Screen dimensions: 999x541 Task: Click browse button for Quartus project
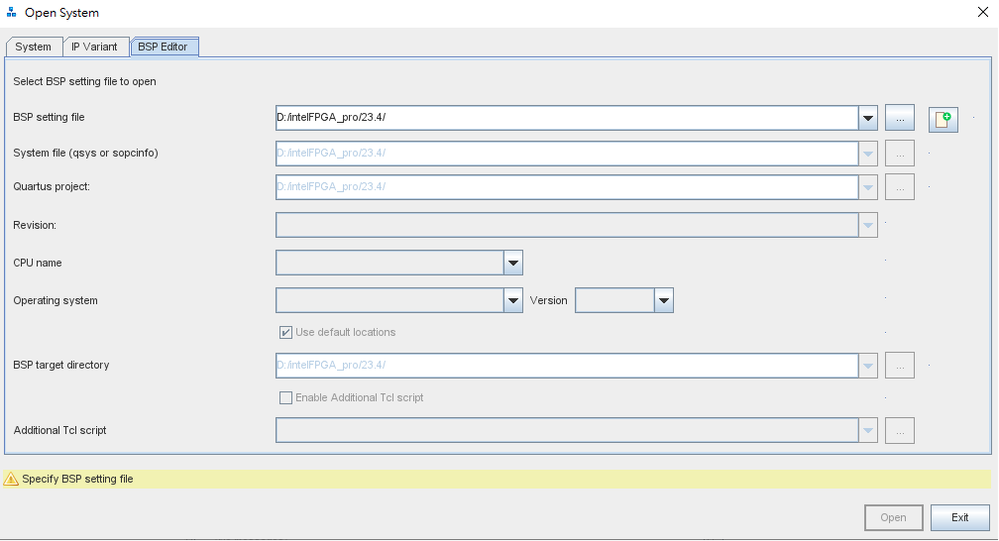point(900,186)
